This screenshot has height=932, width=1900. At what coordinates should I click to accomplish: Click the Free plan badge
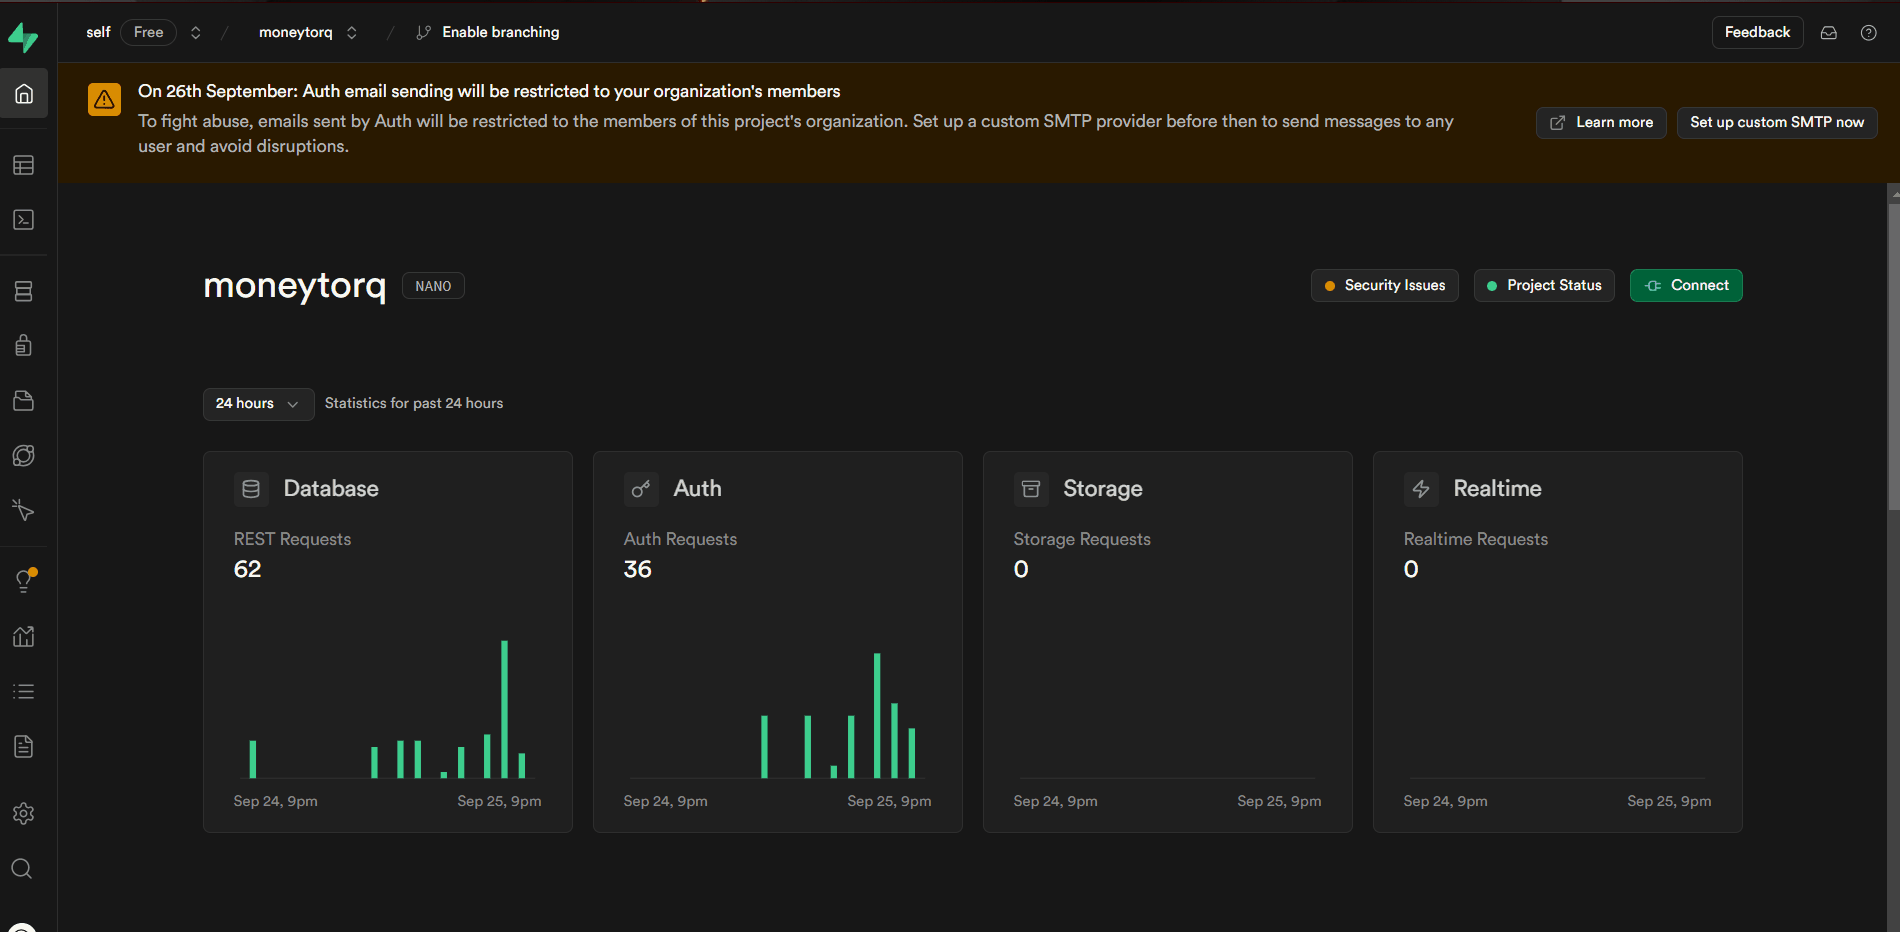coord(148,33)
